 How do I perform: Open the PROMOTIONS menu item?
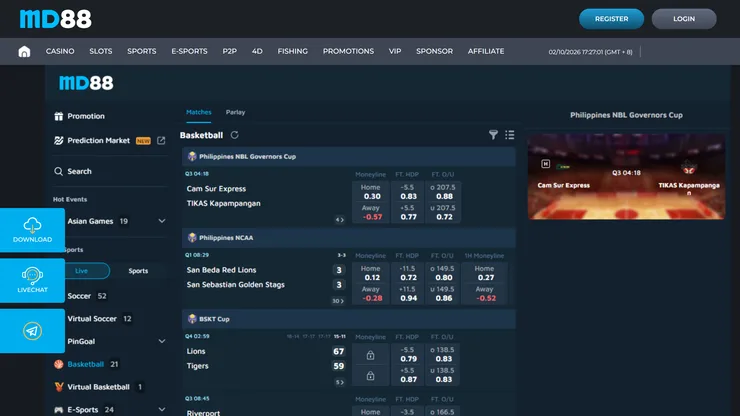(348, 51)
